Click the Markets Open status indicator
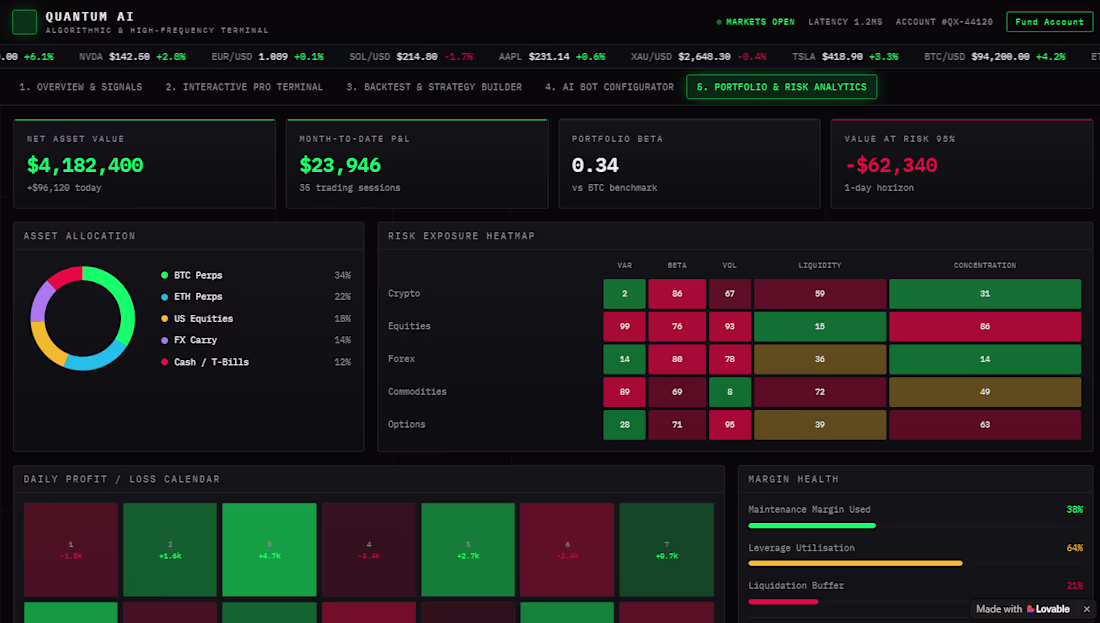1100x623 pixels. 756,22
